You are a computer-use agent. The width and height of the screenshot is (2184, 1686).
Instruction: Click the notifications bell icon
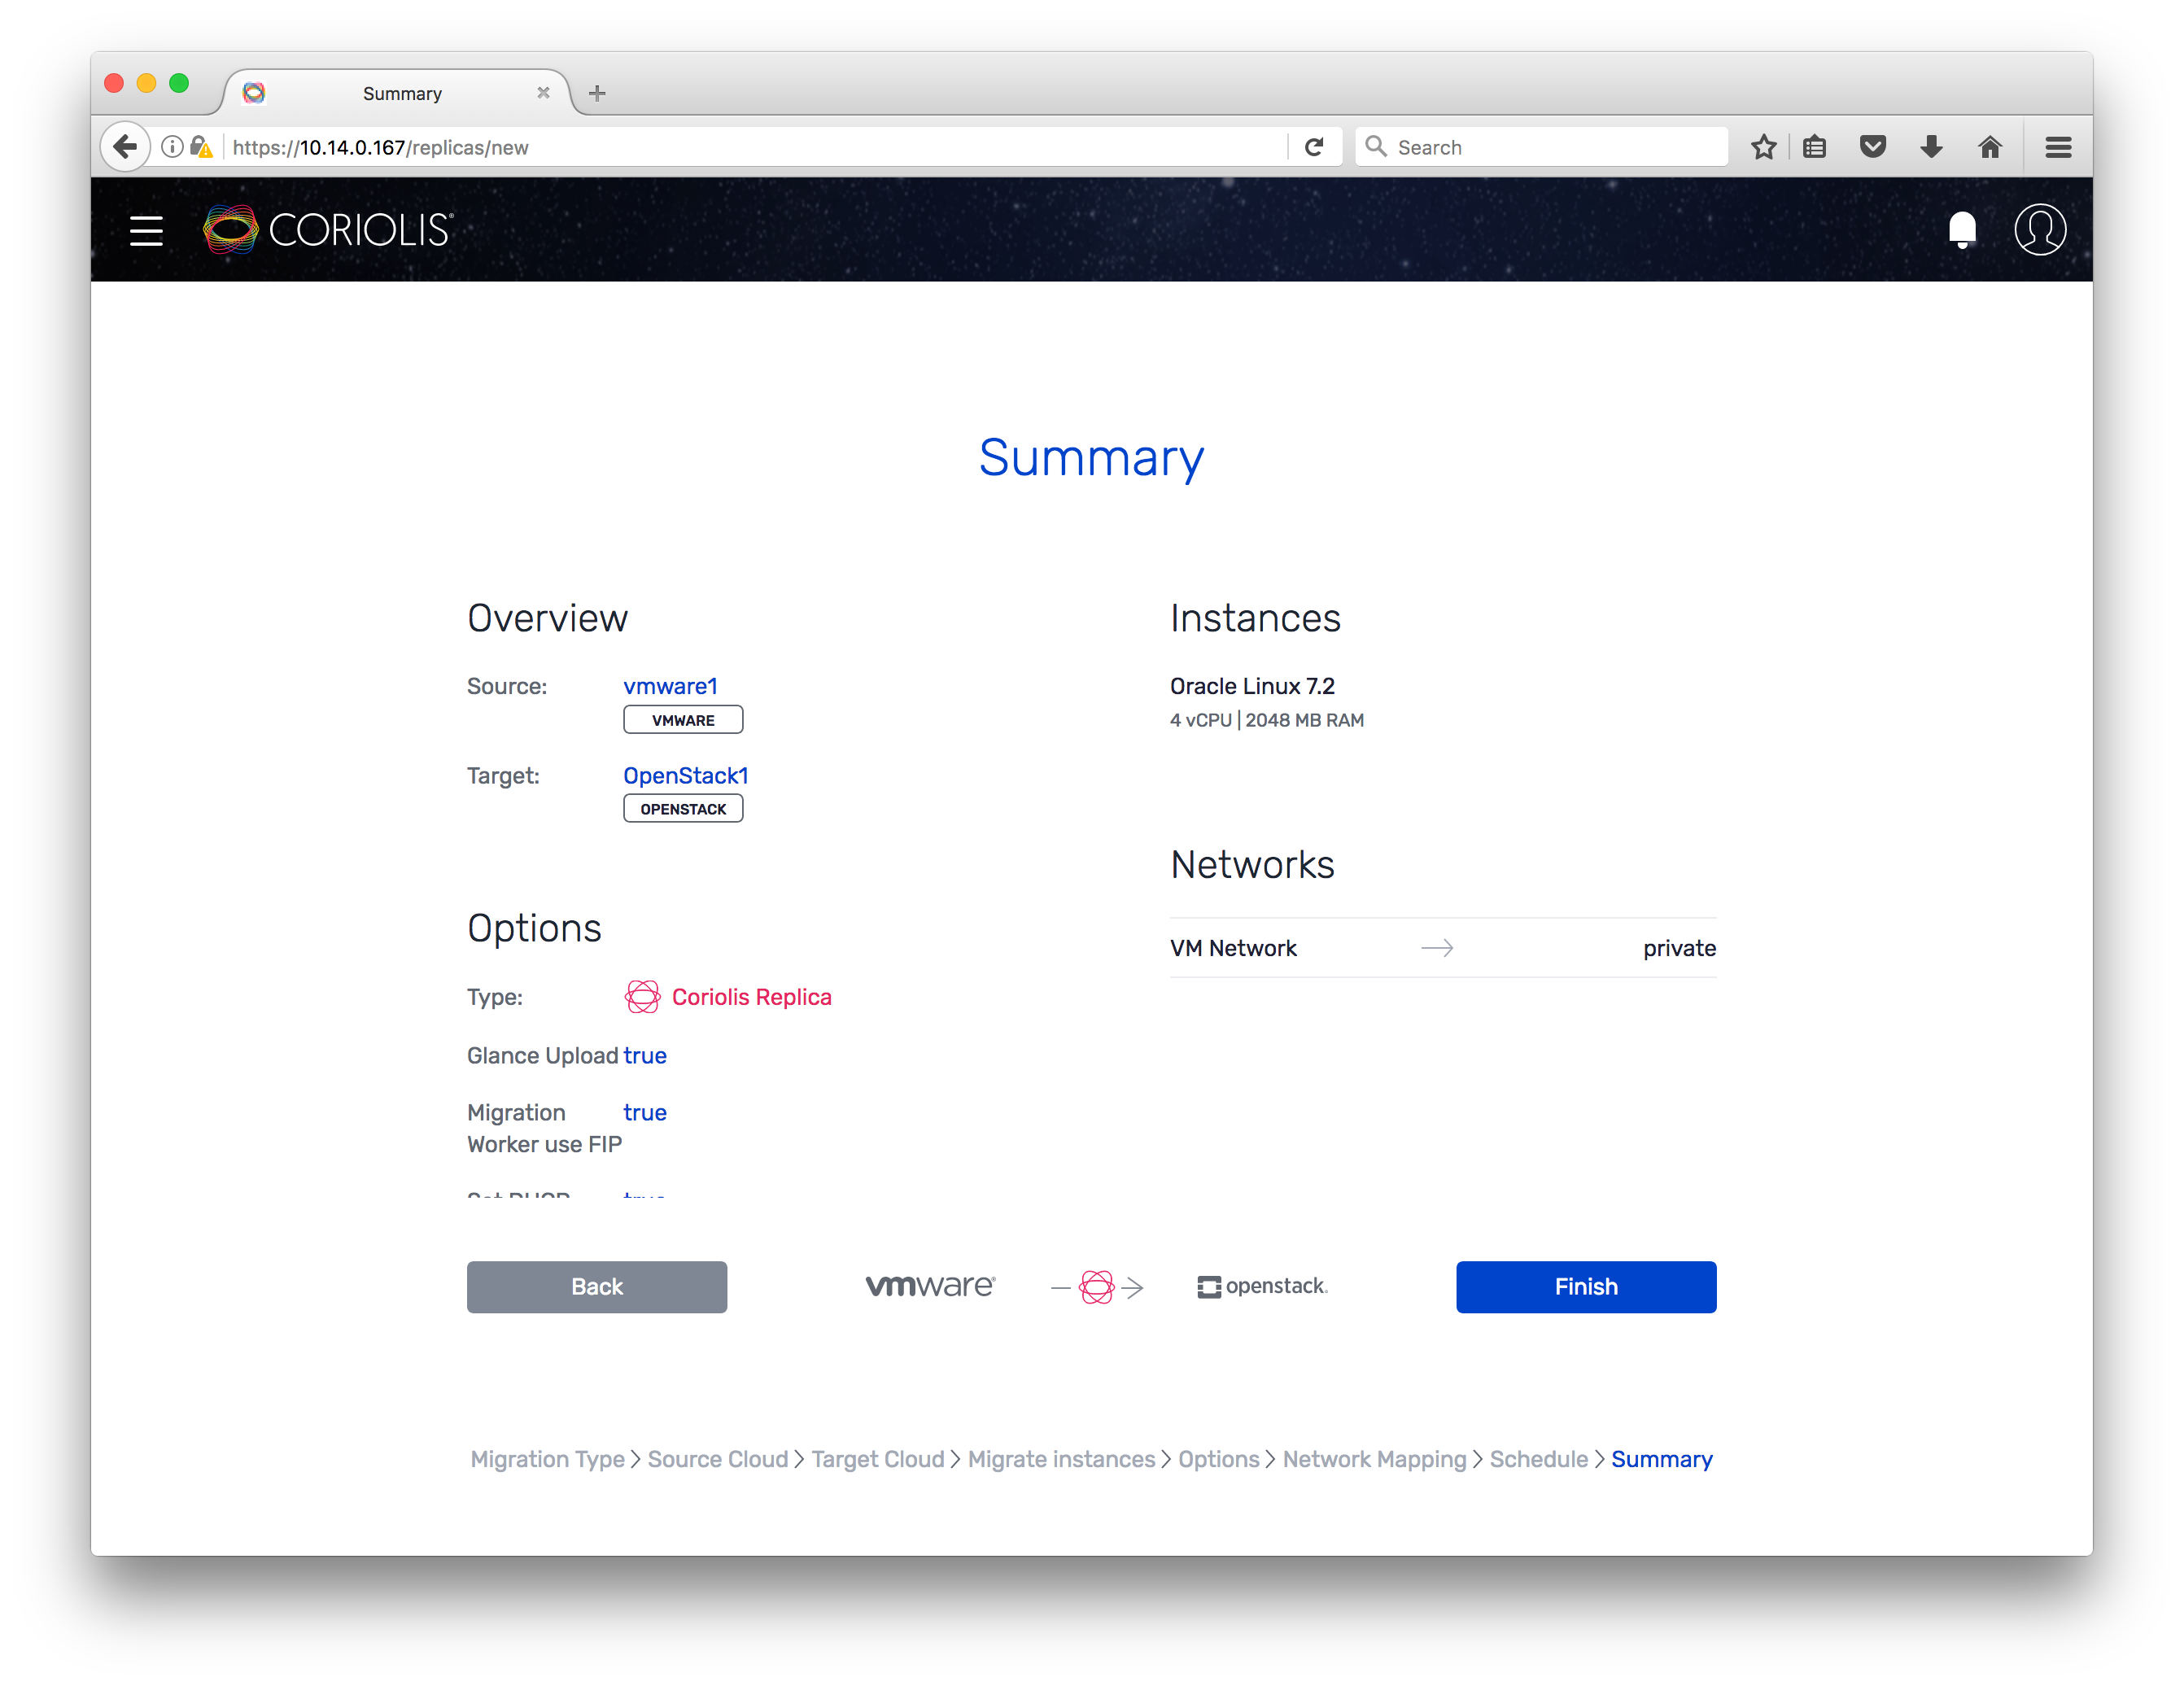1962,230
